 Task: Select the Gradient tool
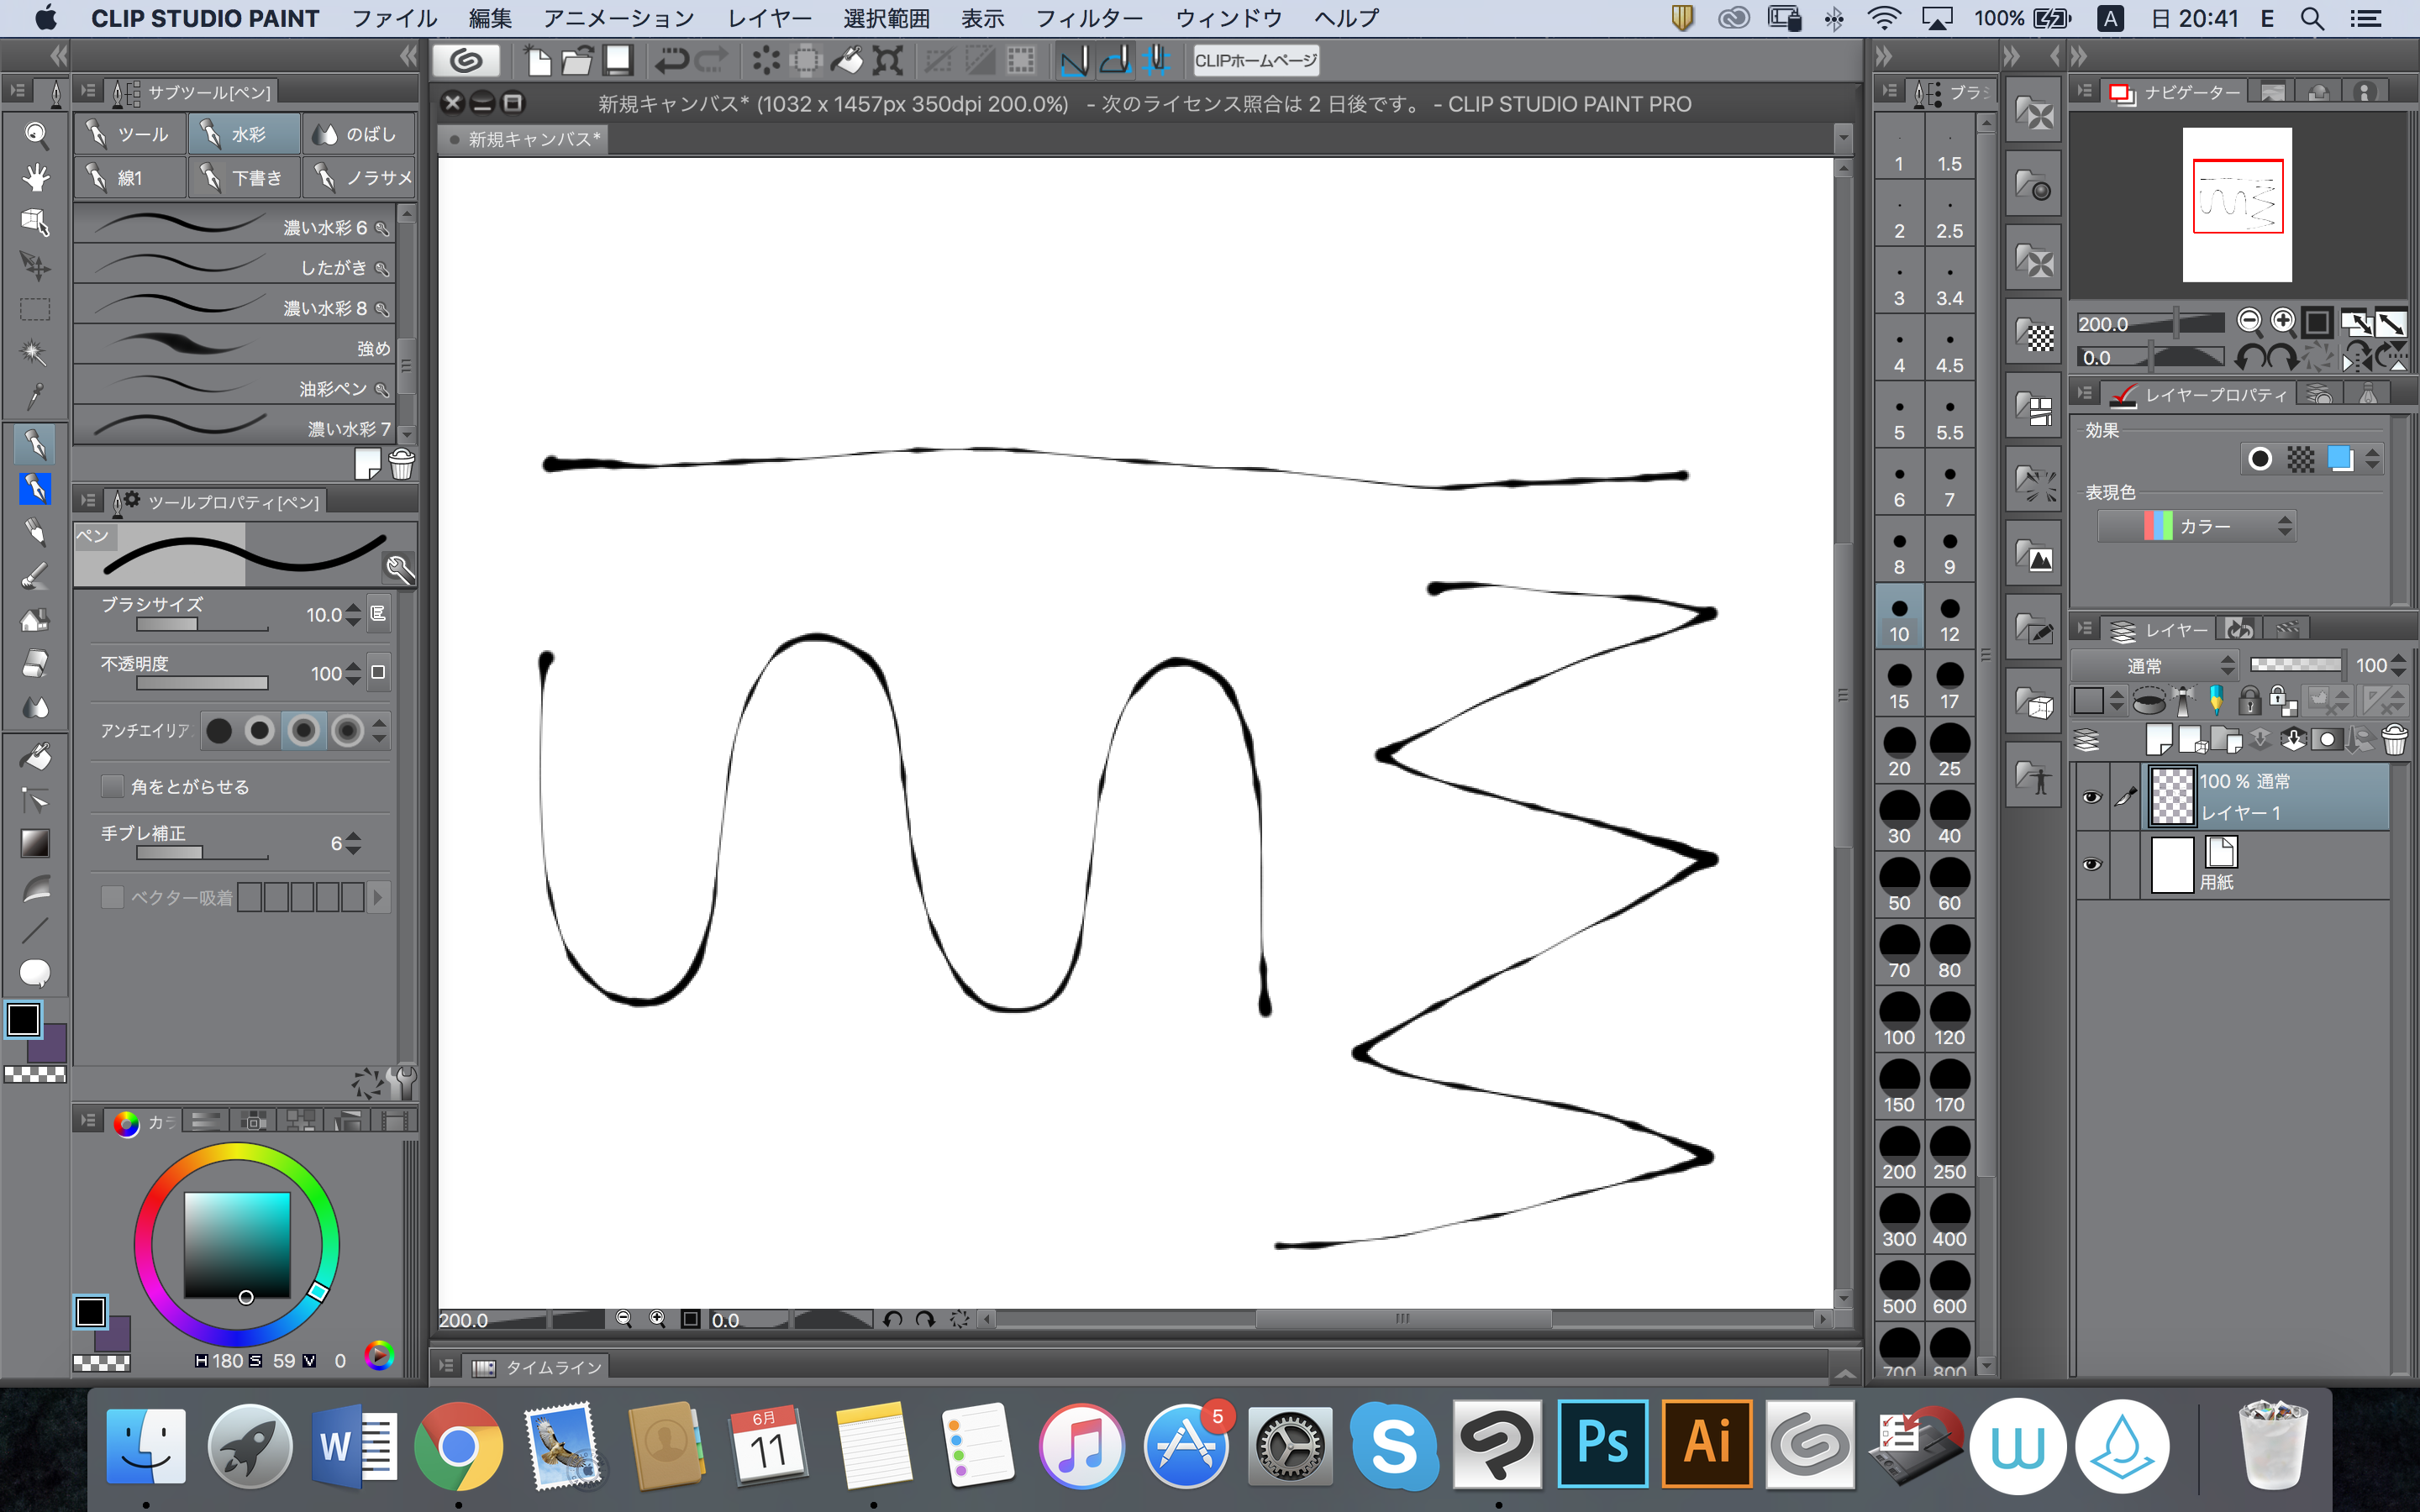(35, 843)
